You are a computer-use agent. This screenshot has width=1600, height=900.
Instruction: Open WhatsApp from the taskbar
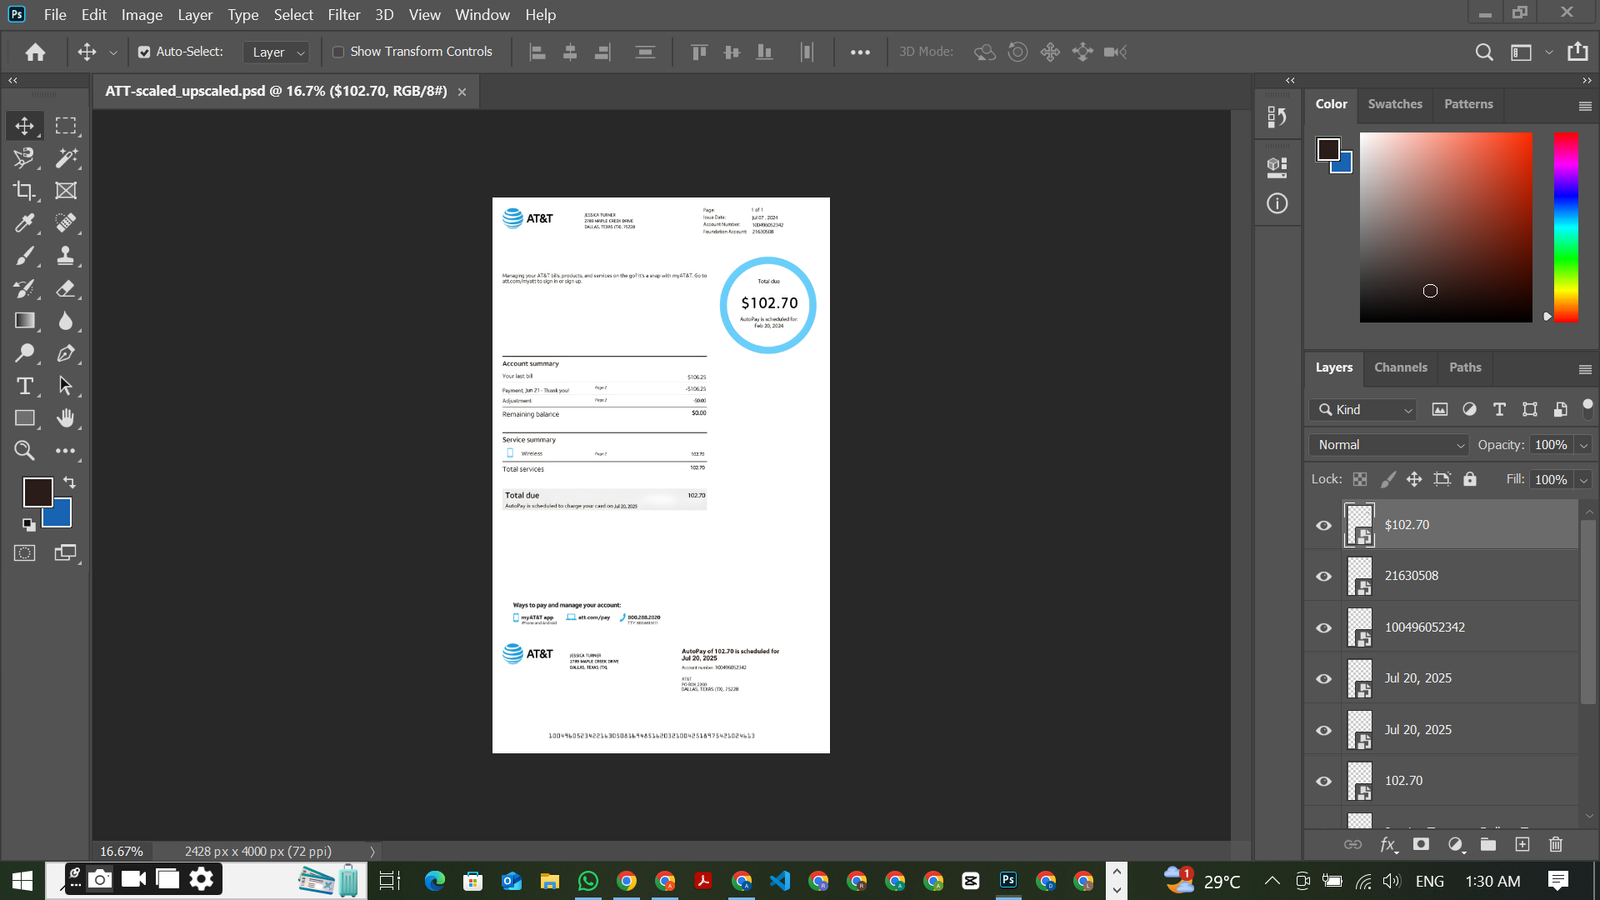pos(588,881)
